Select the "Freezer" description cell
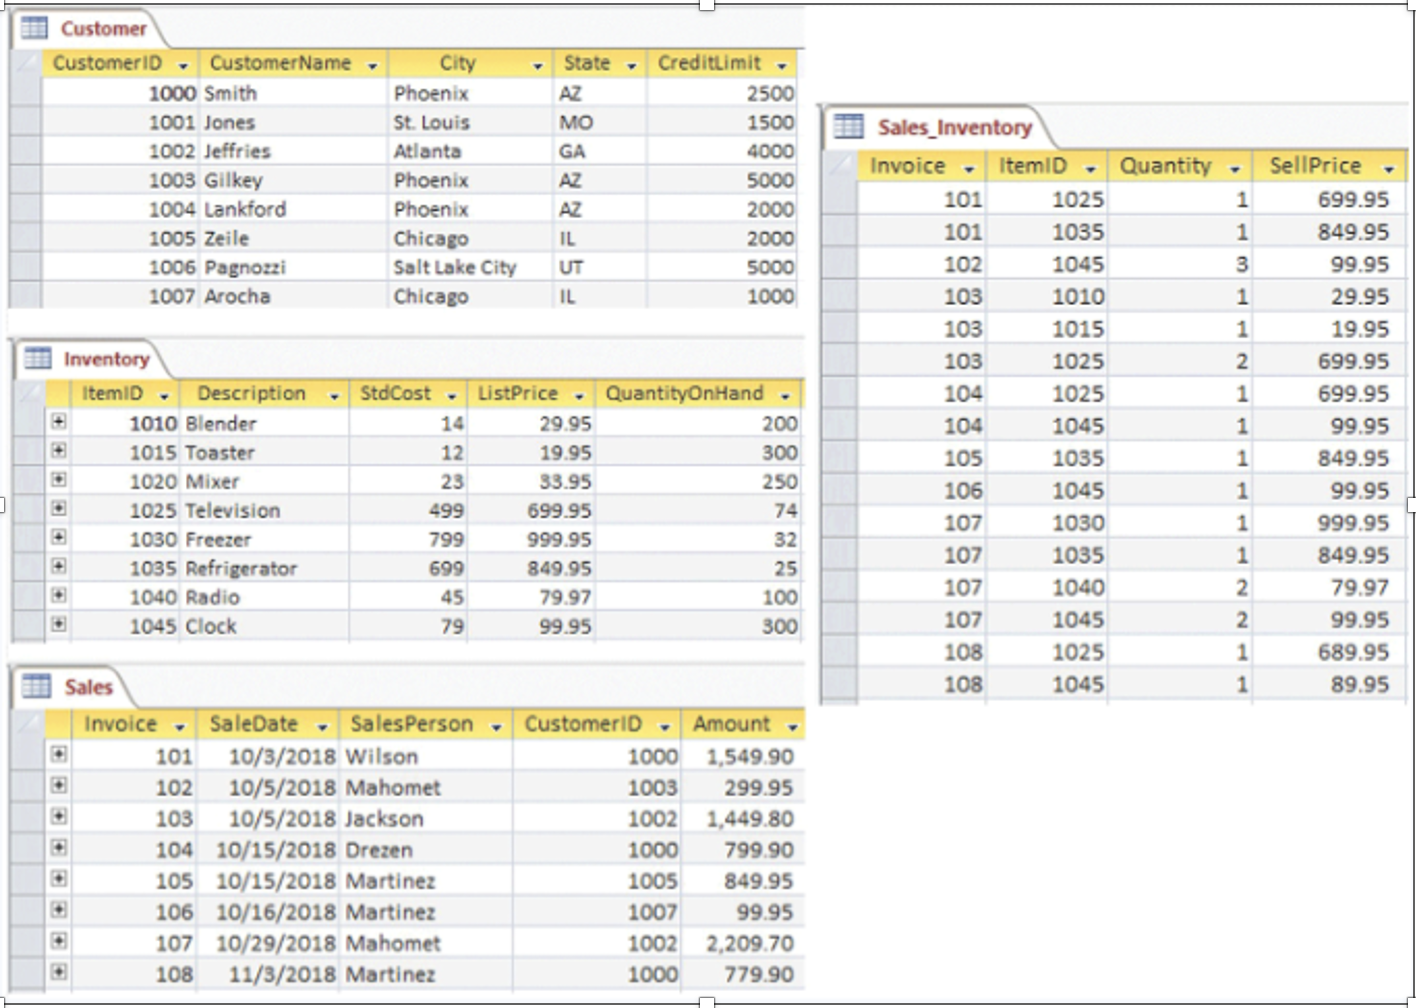The image size is (1416, 1008). tap(264, 539)
